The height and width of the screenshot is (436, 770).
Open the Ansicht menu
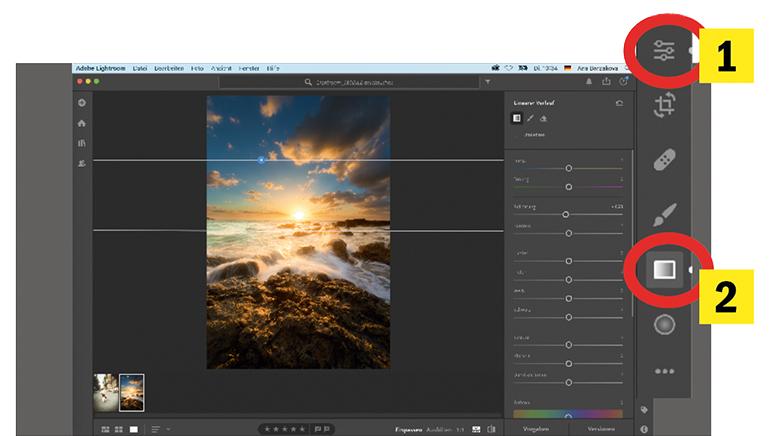tap(221, 68)
